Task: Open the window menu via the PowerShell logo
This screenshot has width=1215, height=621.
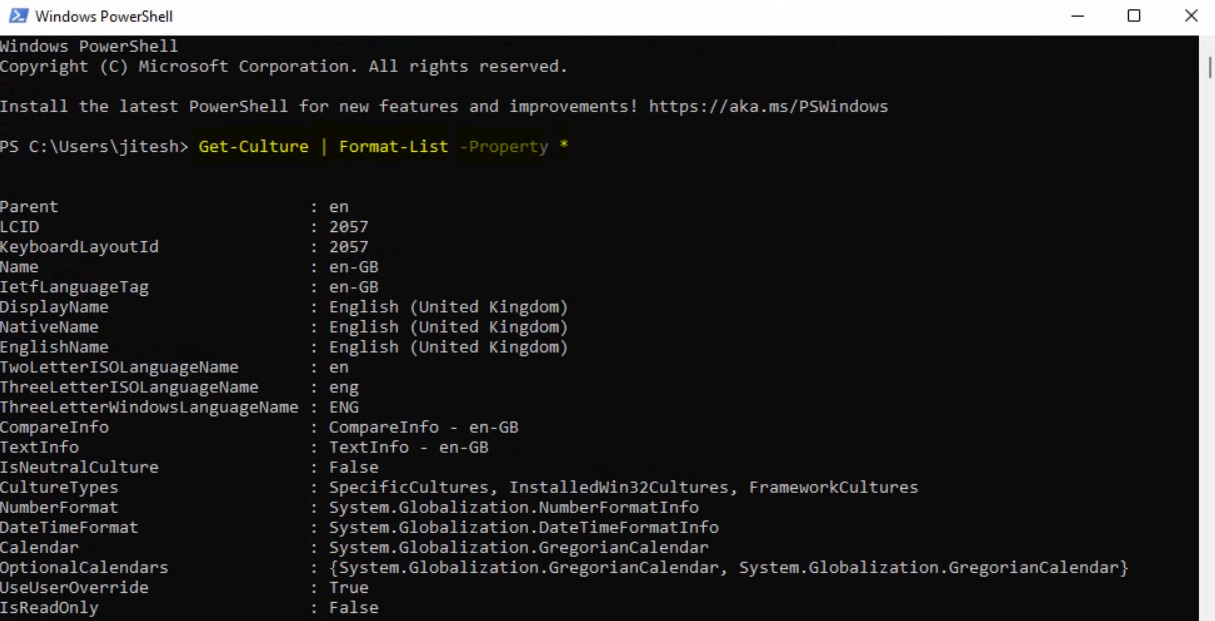Action: 18,15
